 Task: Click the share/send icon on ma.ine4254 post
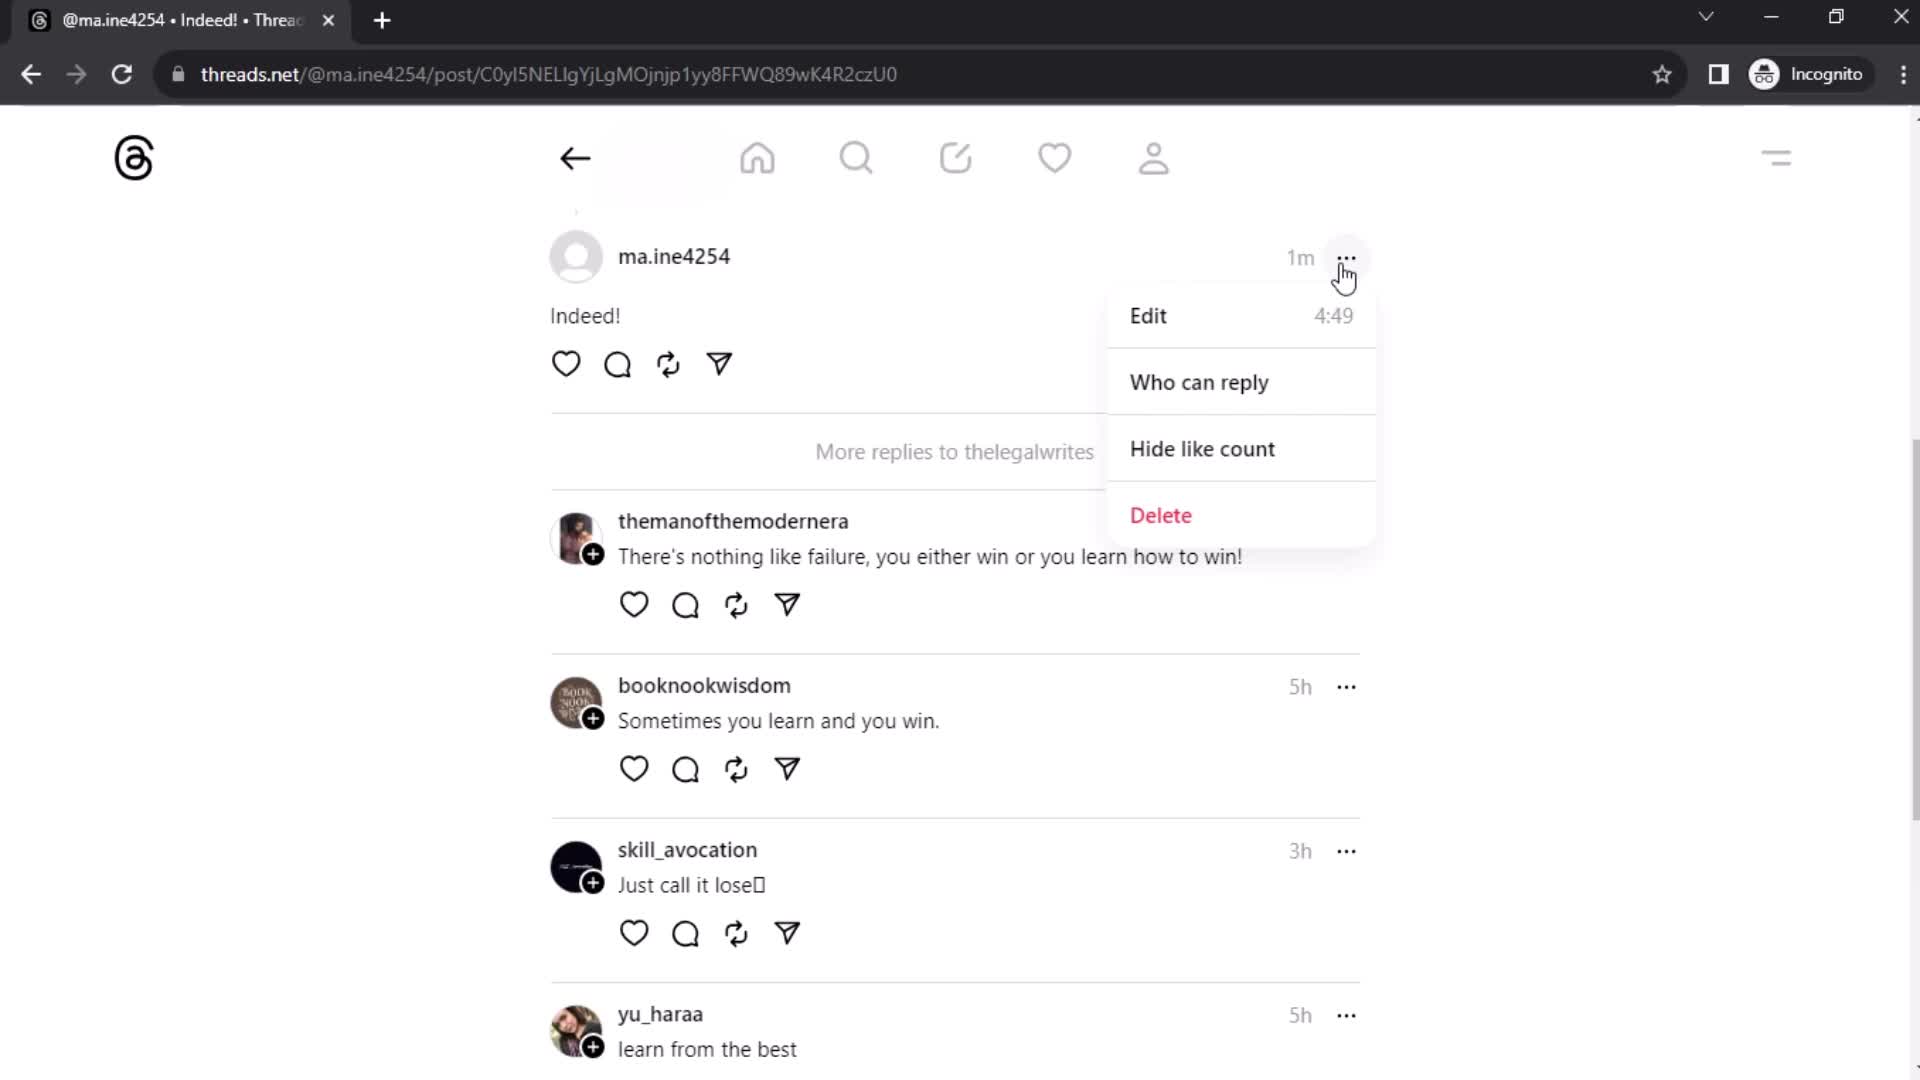[x=719, y=364]
